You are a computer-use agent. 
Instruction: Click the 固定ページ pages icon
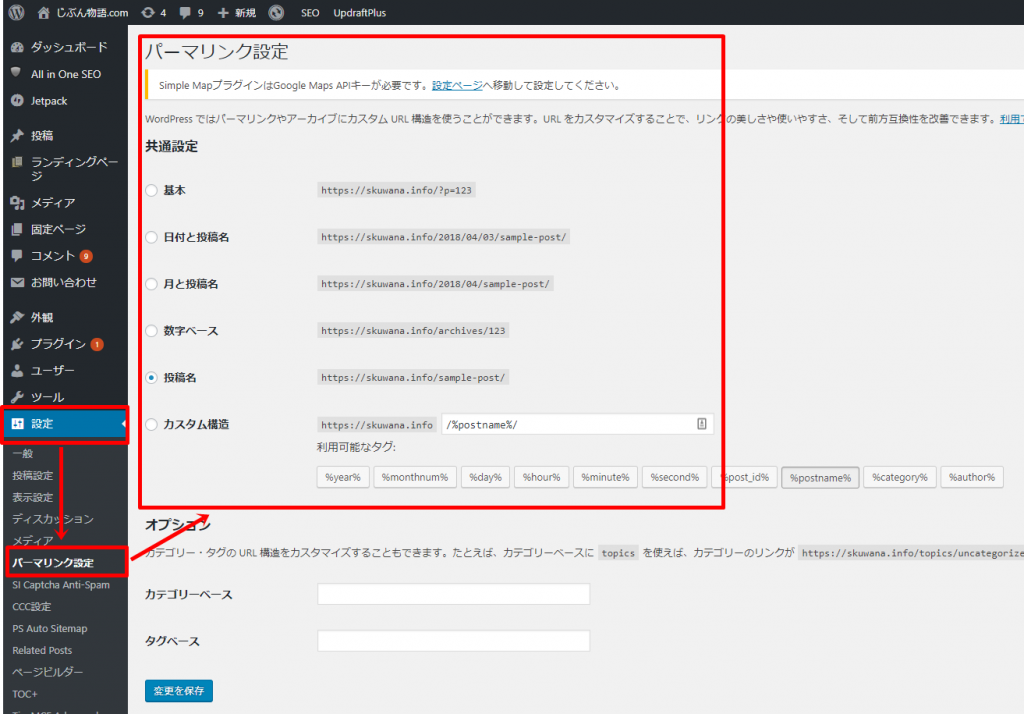[x=18, y=229]
